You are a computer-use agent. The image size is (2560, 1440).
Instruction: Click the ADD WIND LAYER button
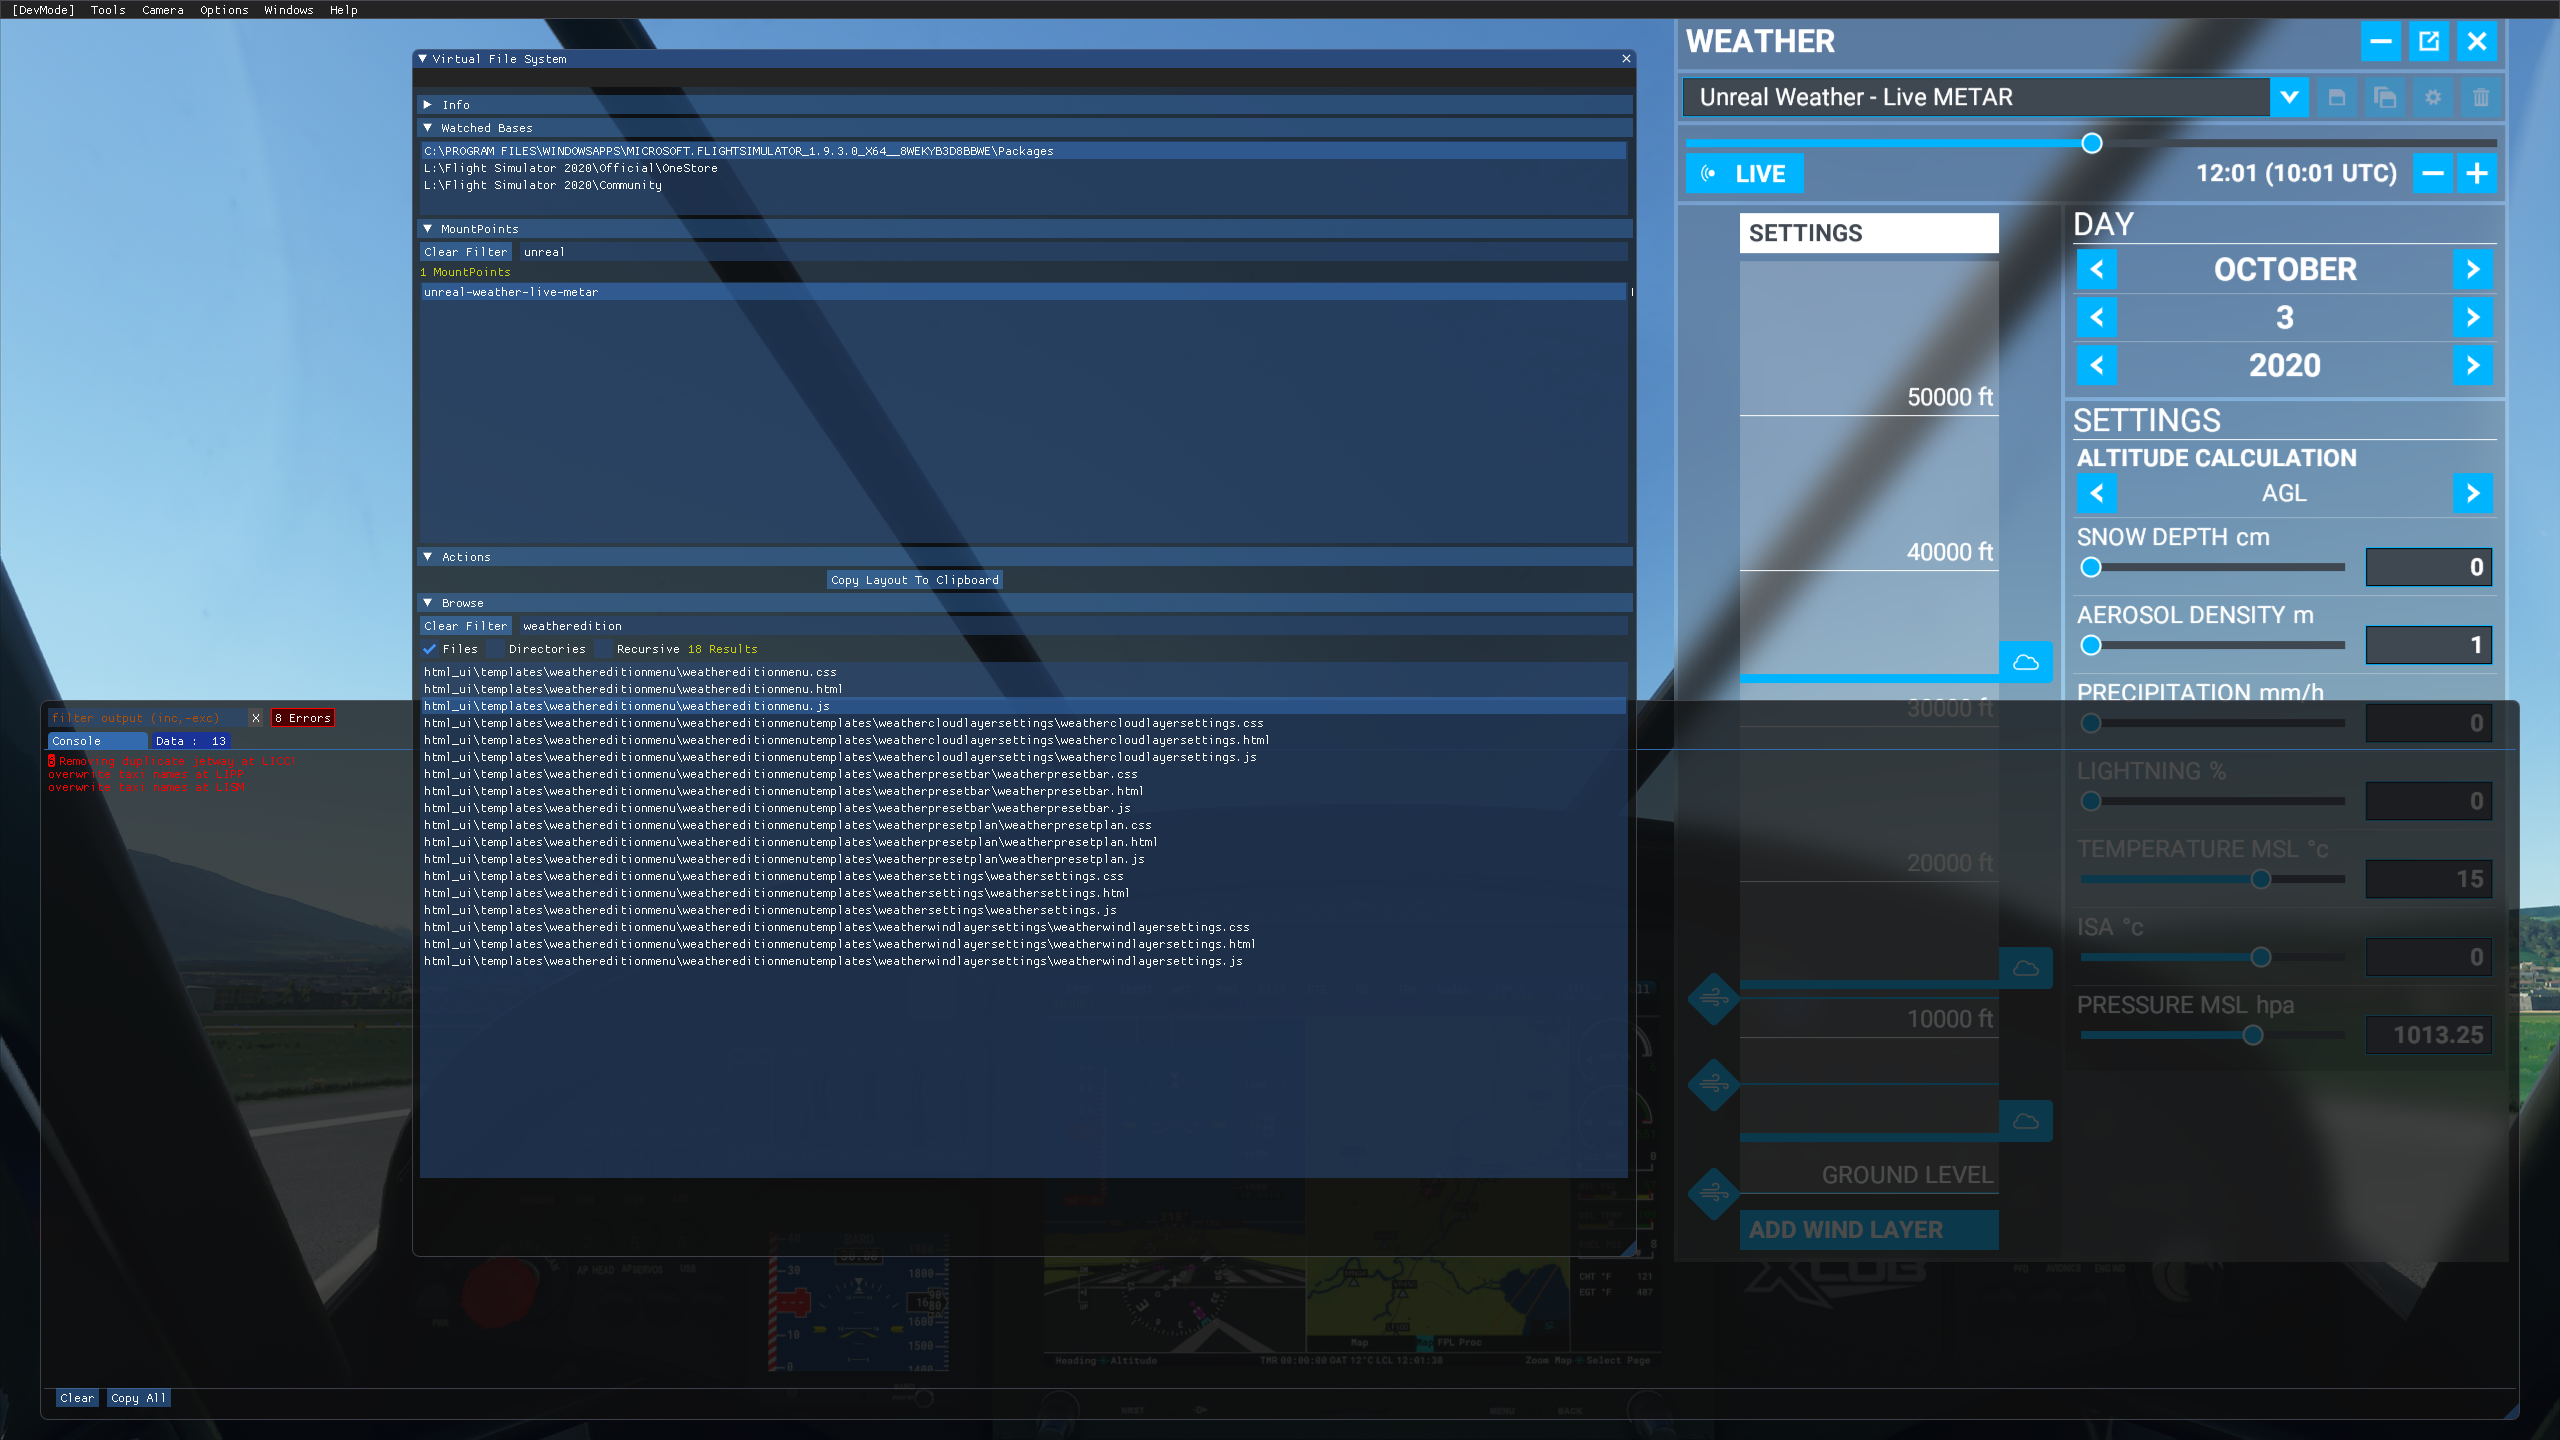click(1868, 1230)
